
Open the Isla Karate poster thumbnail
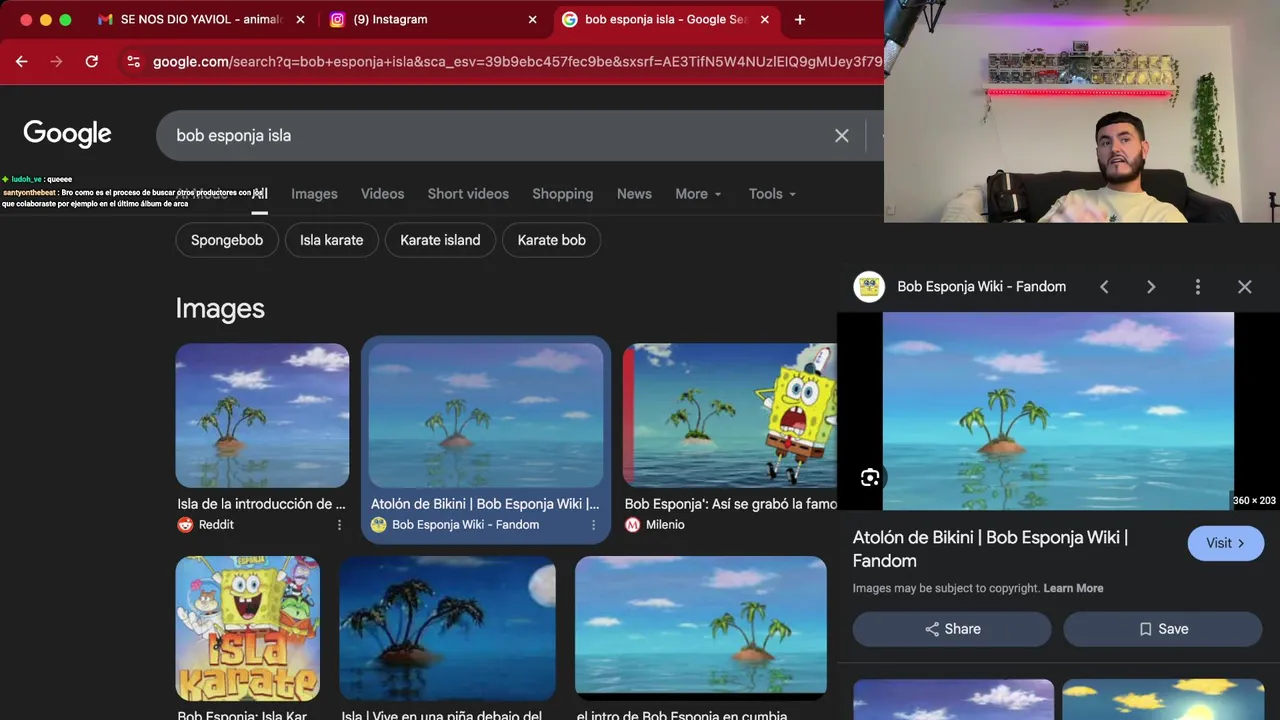(x=248, y=628)
